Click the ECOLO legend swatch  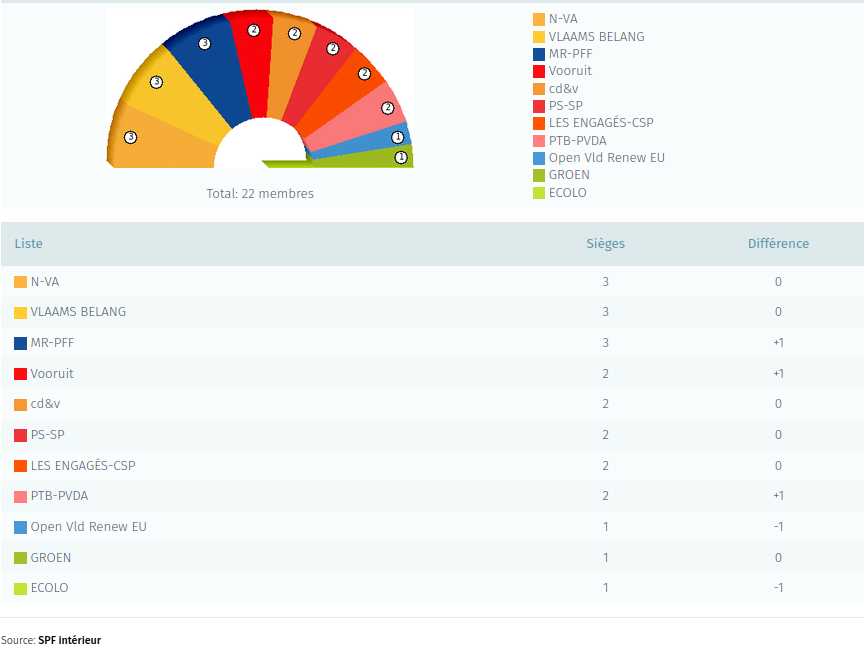pyautogui.click(x=539, y=193)
